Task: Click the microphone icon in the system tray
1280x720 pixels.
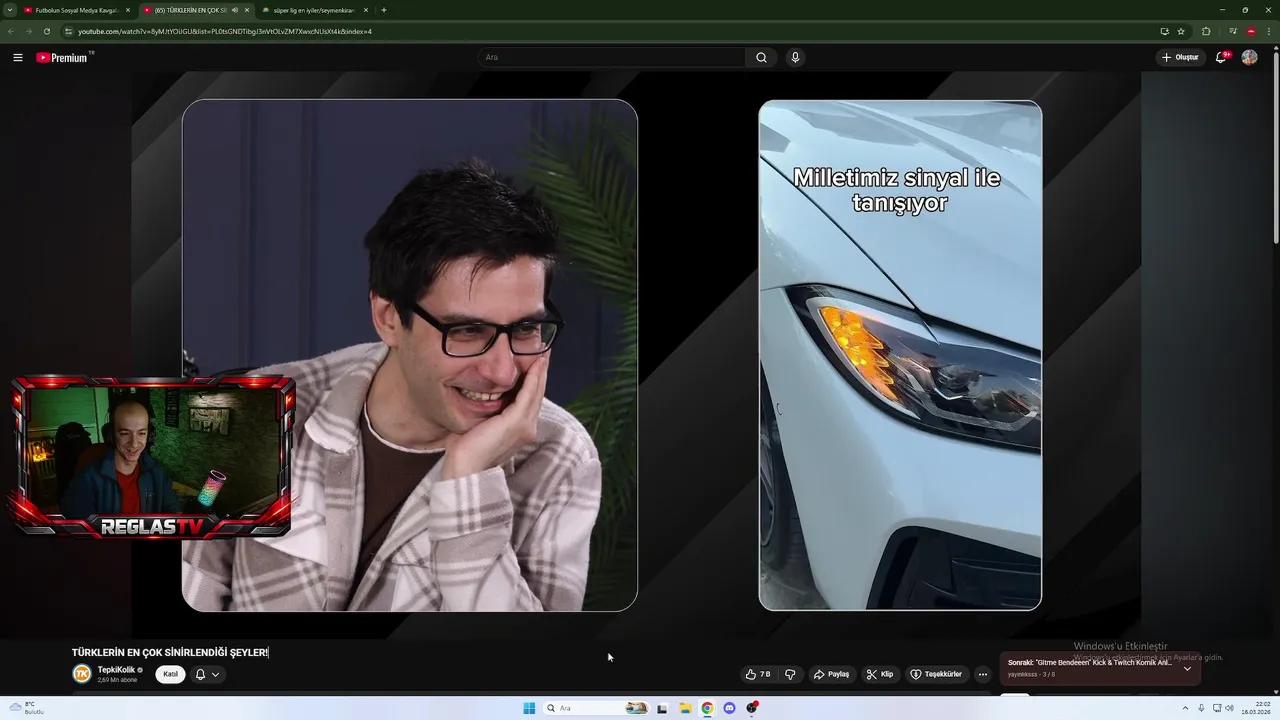Action: (x=1201, y=708)
